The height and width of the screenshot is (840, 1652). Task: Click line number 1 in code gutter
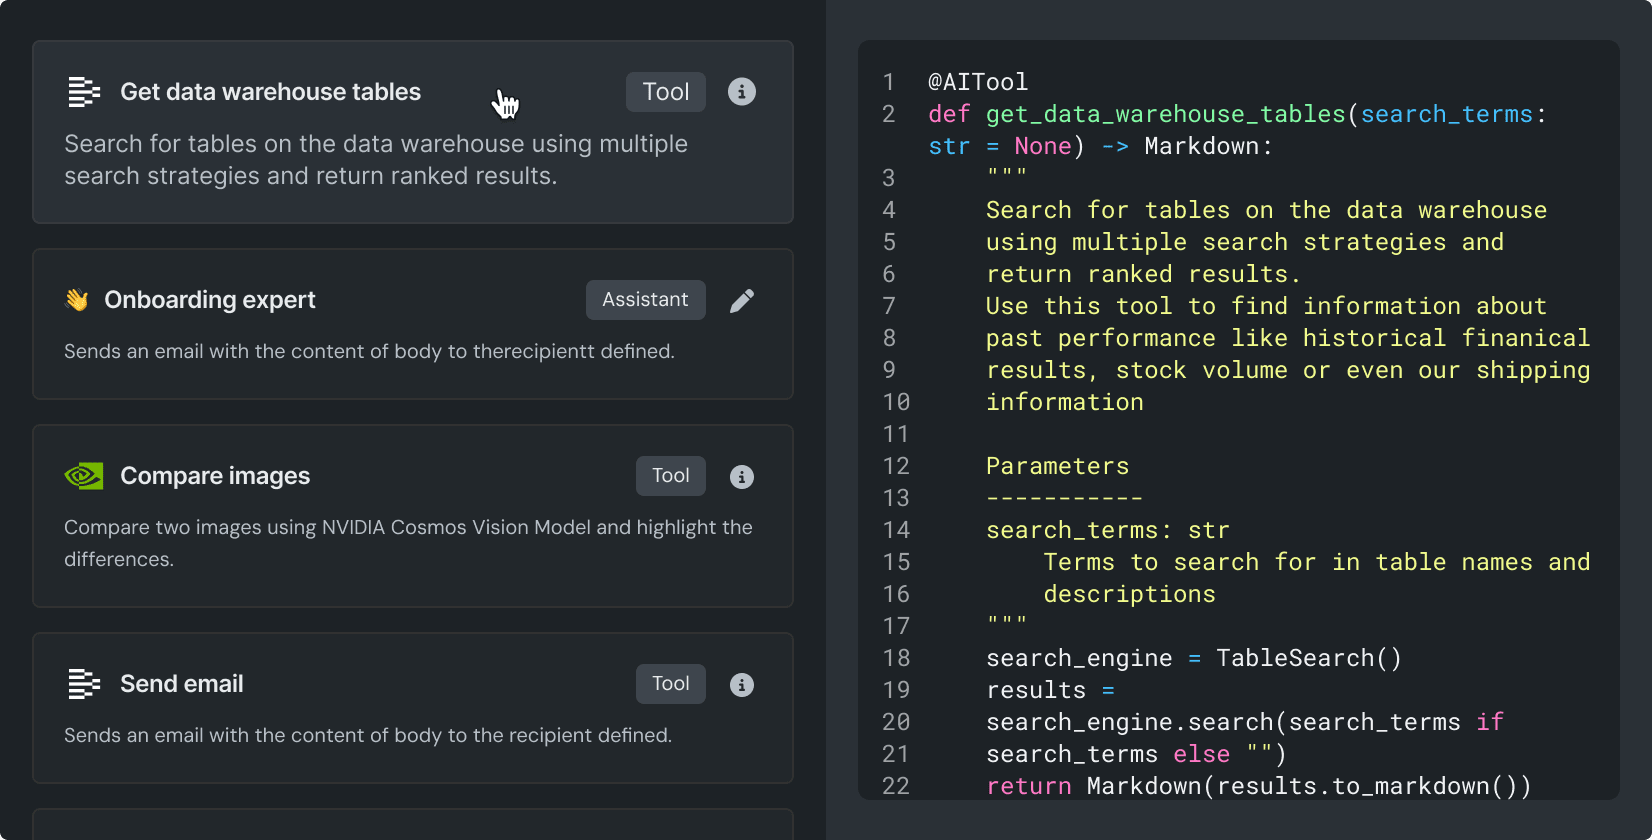click(x=889, y=82)
